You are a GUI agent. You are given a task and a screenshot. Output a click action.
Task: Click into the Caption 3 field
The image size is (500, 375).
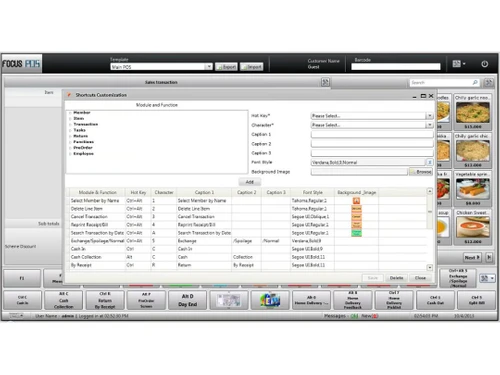pyautogui.click(x=372, y=153)
